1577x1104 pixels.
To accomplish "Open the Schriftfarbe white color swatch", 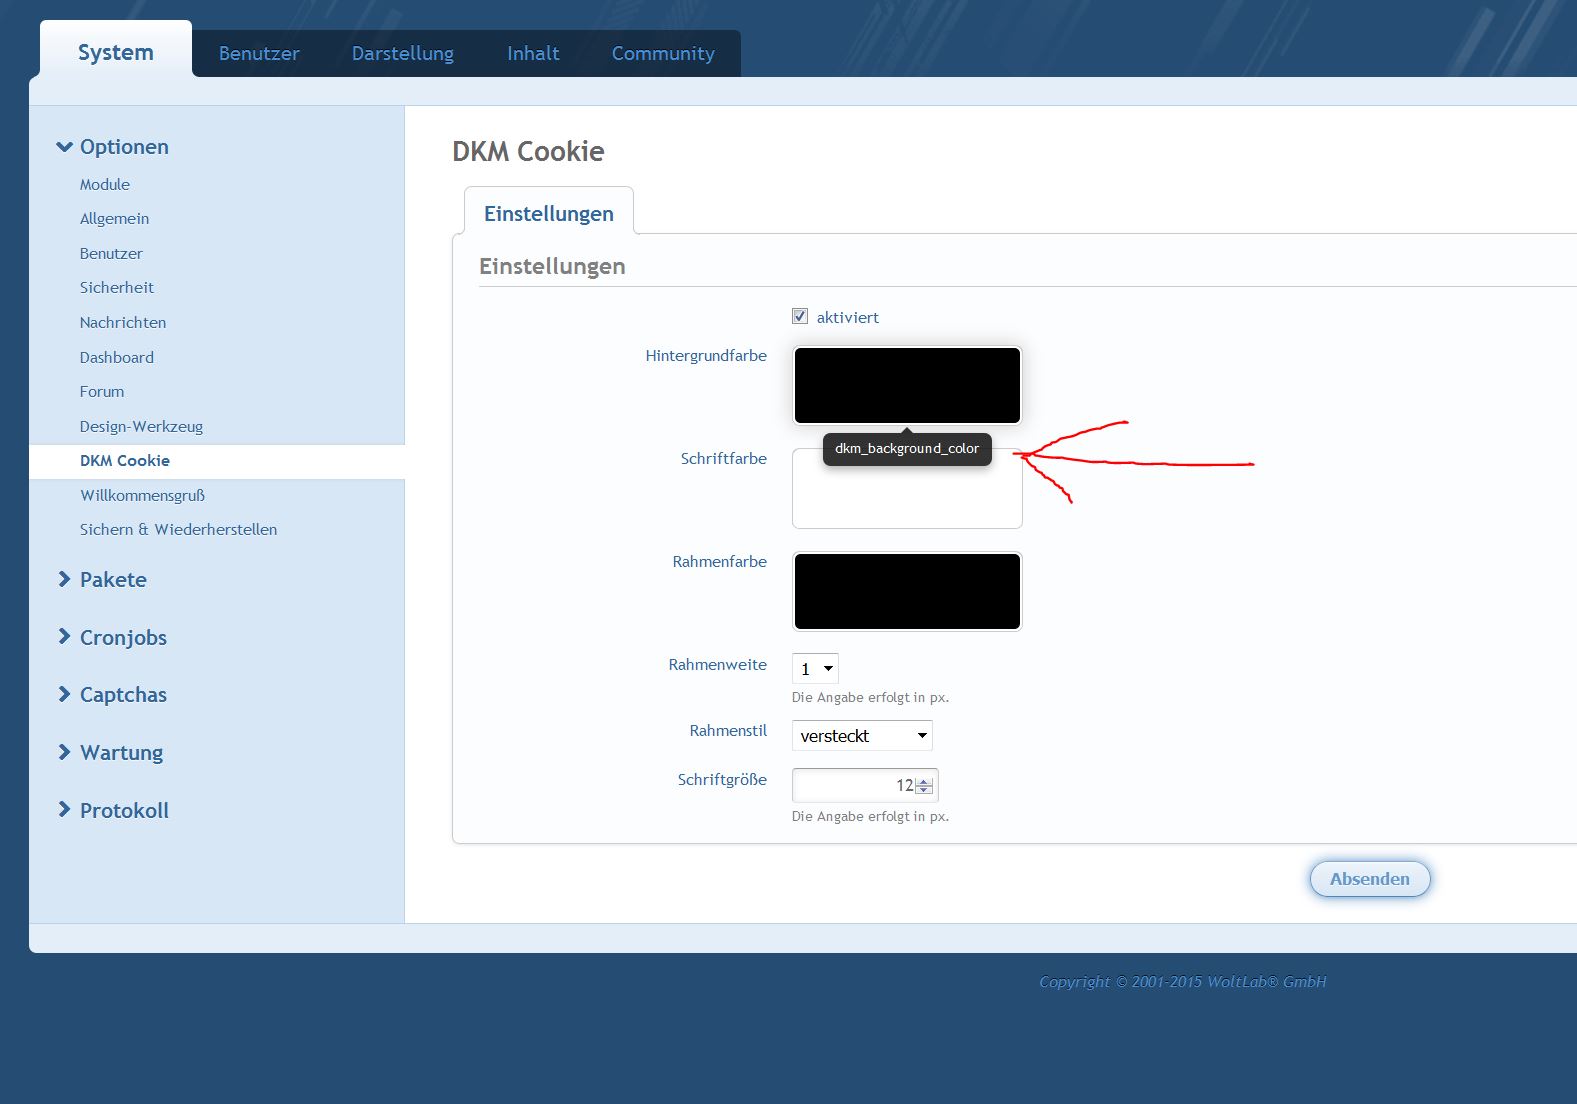I will coord(907,488).
